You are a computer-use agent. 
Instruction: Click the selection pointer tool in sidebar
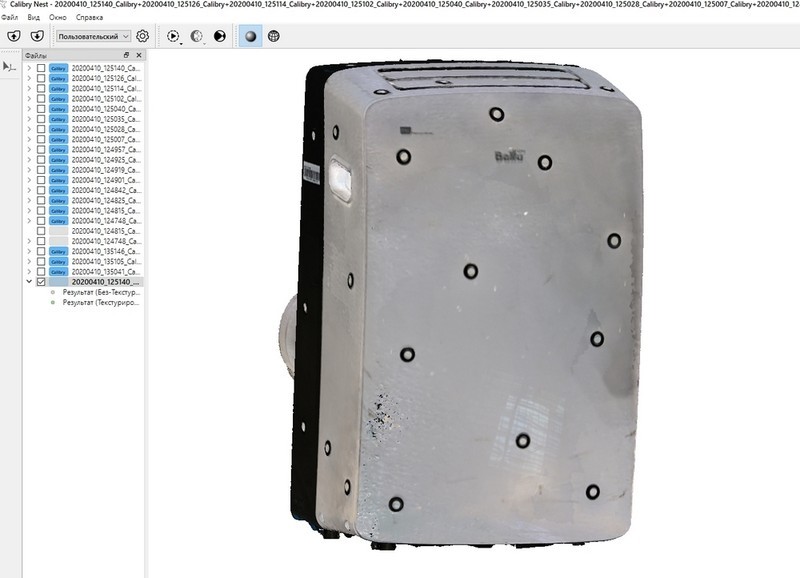[9, 66]
